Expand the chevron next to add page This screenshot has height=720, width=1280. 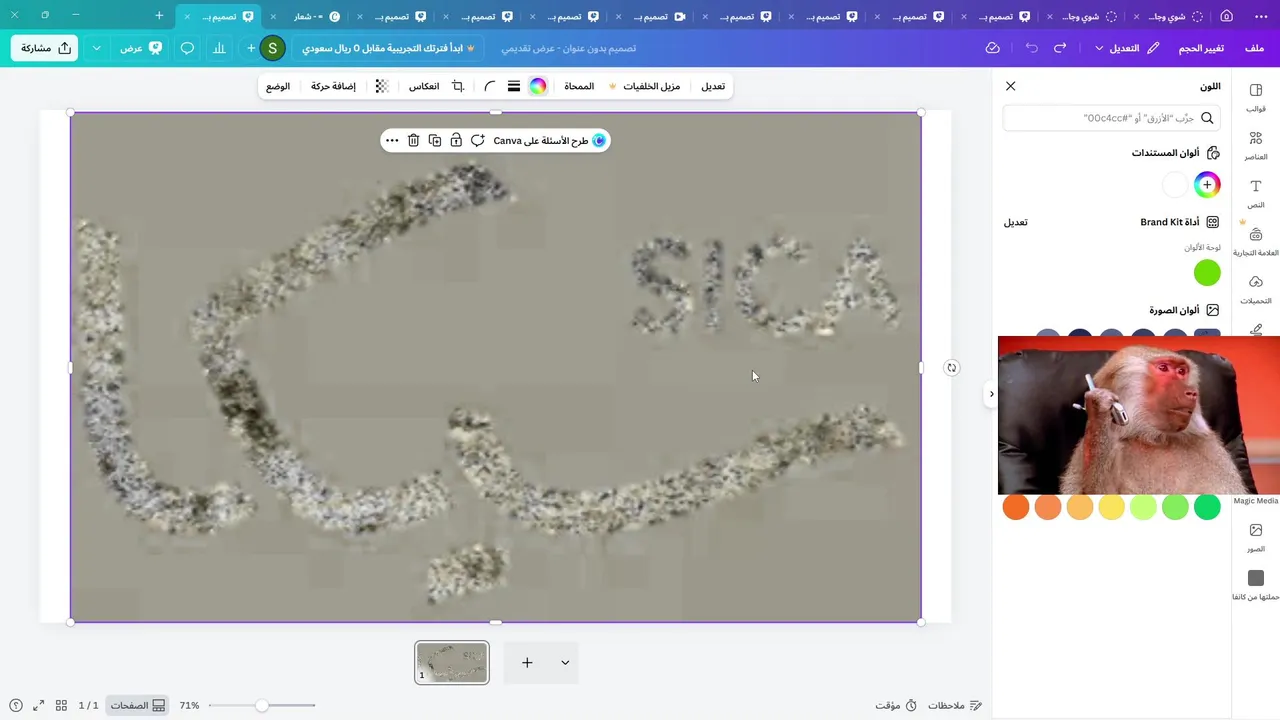pyautogui.click(x=565, y=662)
